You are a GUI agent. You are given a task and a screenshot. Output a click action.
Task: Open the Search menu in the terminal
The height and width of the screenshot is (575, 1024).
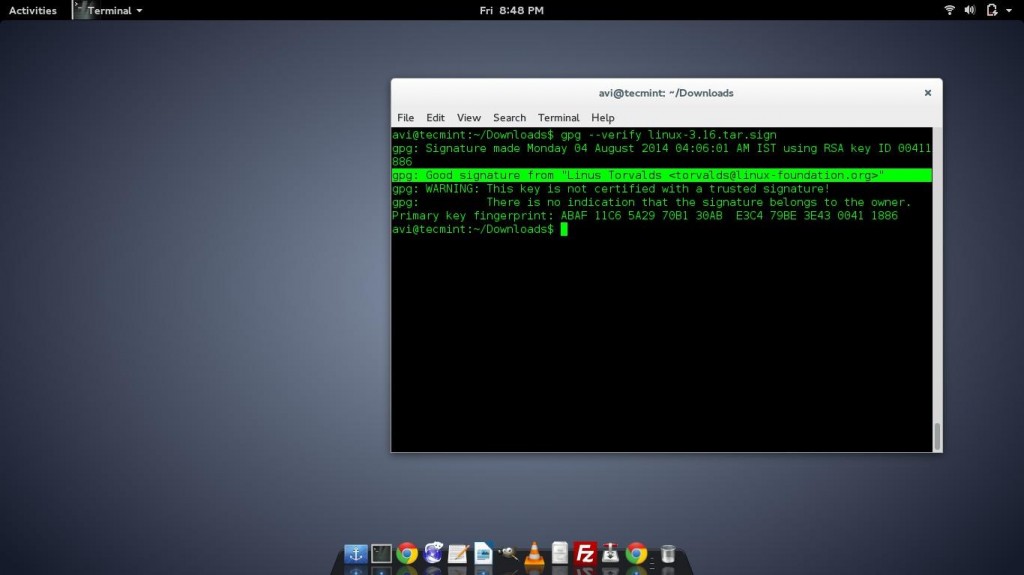tap(509, 117)
